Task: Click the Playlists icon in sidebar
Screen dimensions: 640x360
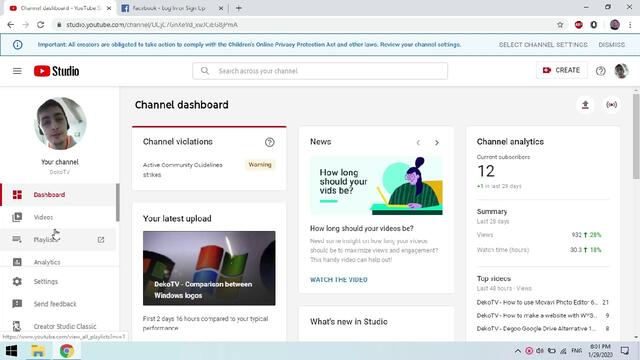Action: 17,240
